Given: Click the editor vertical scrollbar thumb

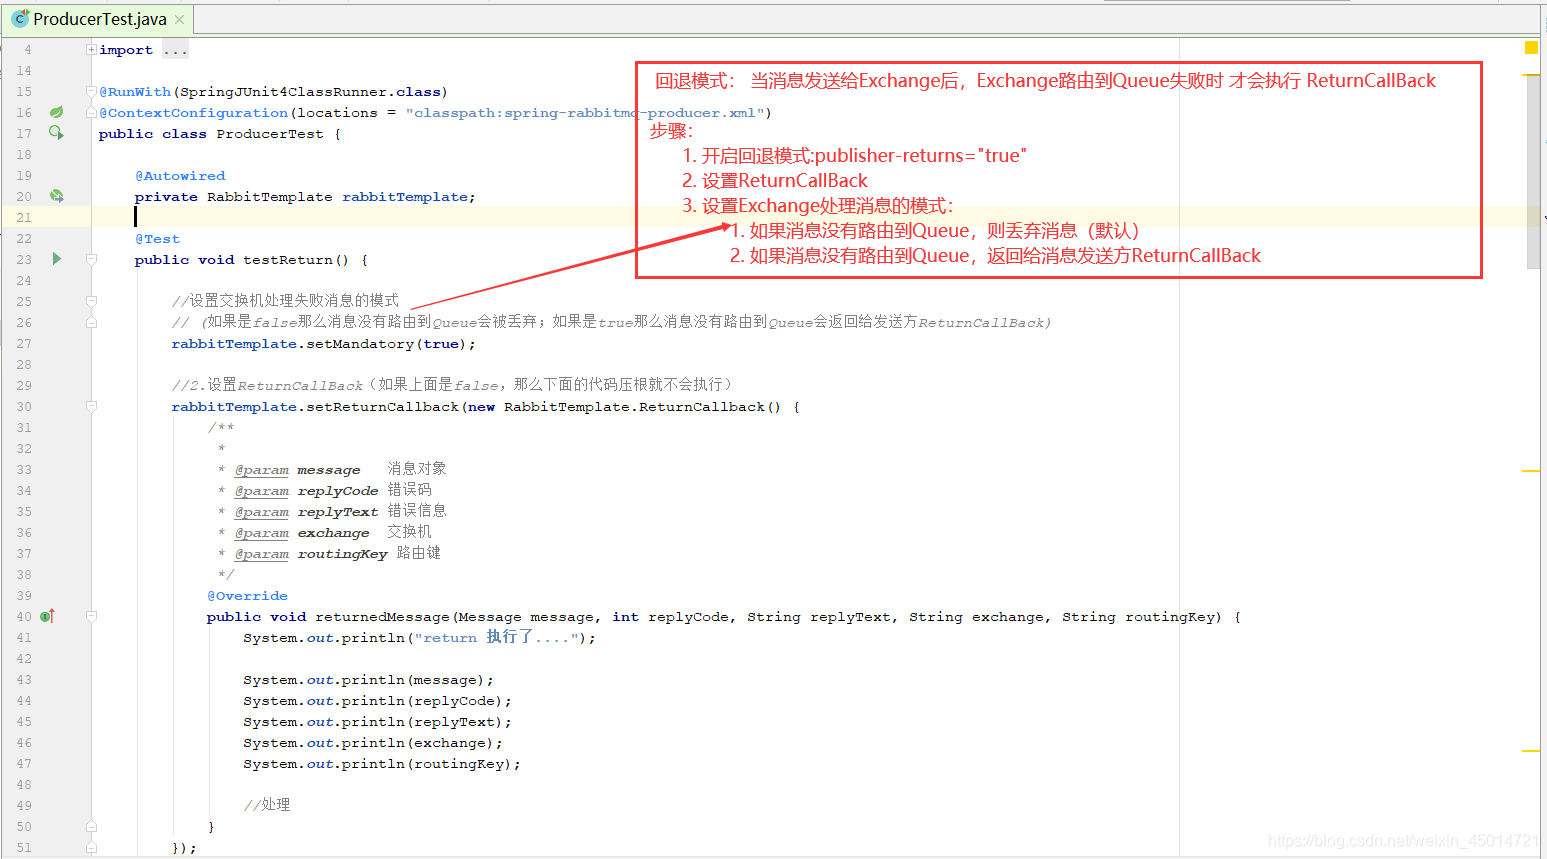Looking at the screenshot, I should coord(1533,172).
